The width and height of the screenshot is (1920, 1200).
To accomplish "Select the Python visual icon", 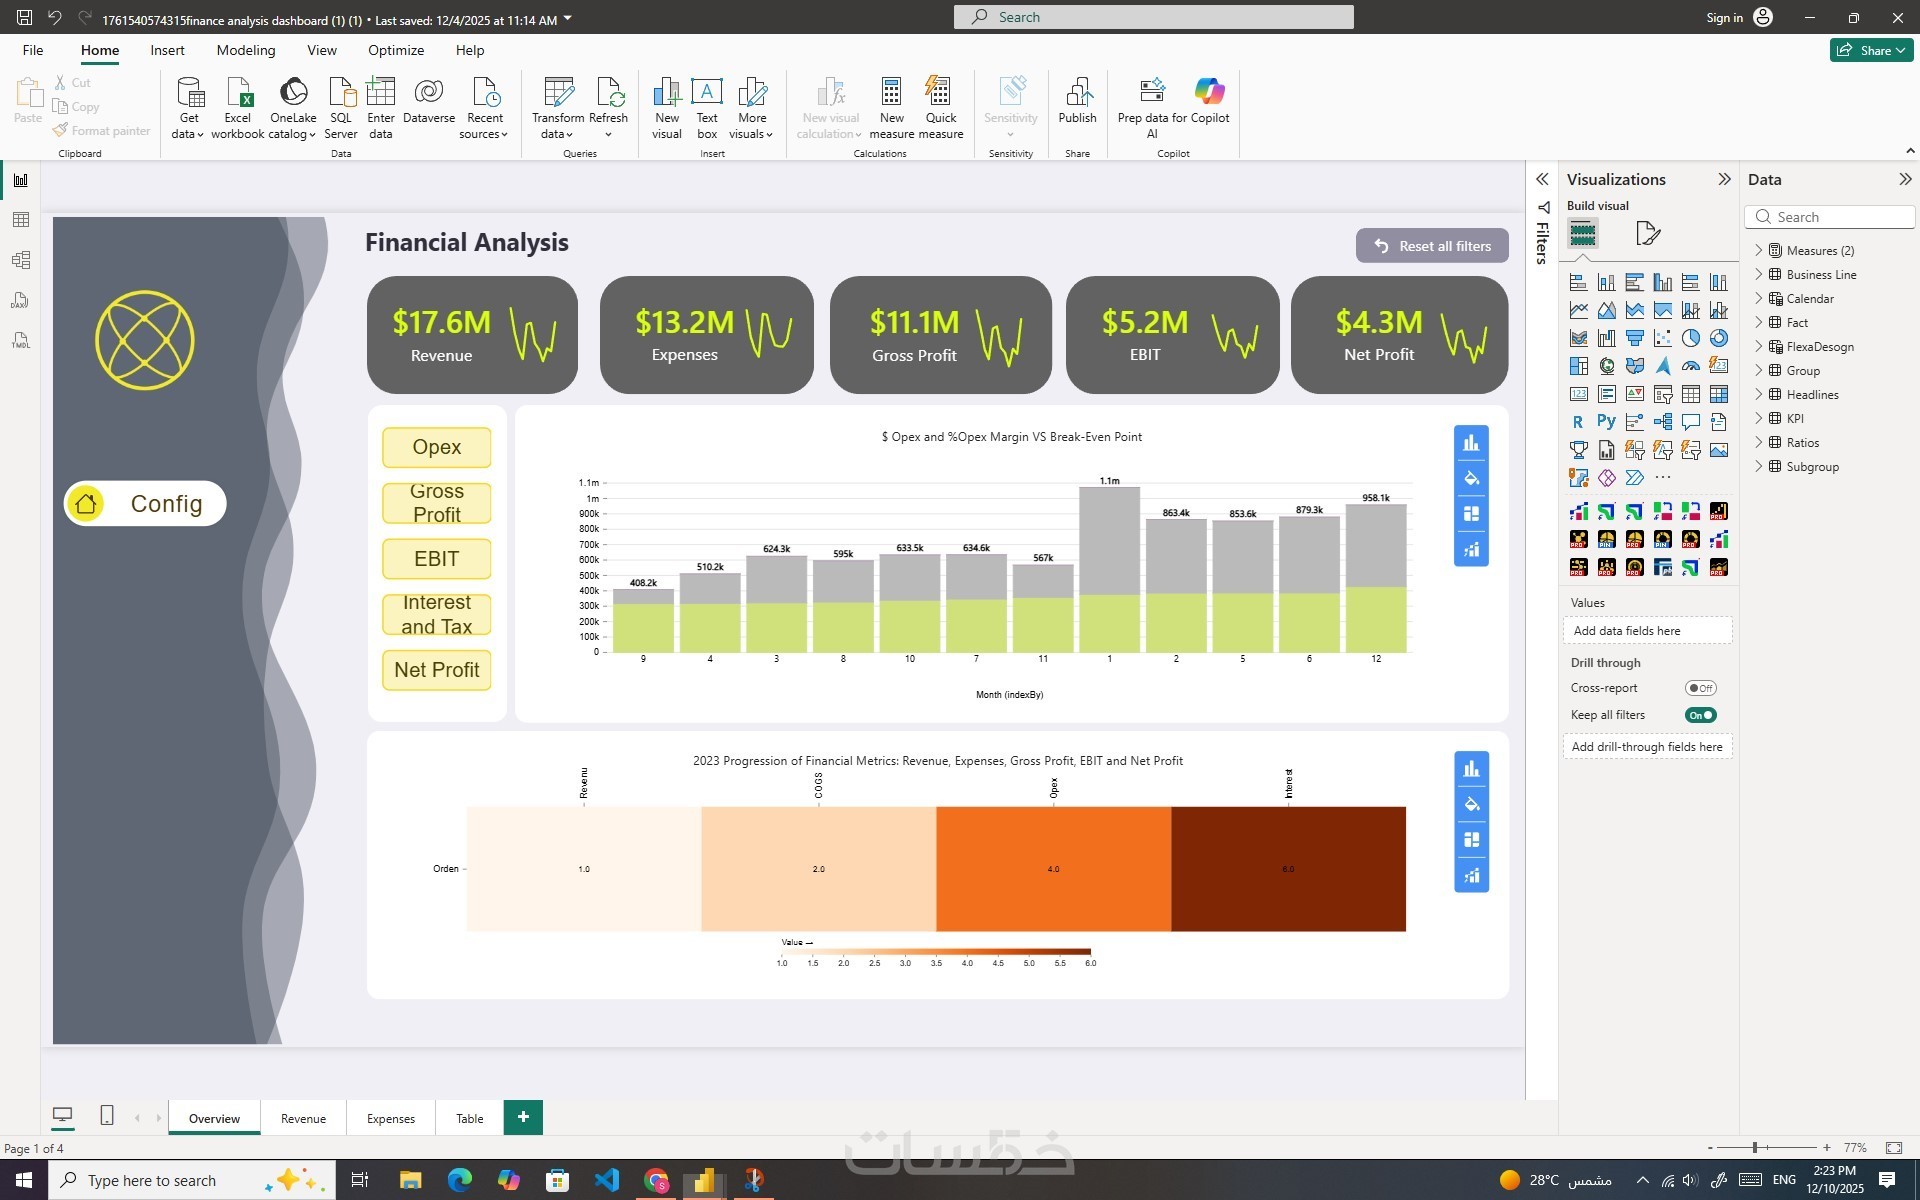I will coord(1606,422).
